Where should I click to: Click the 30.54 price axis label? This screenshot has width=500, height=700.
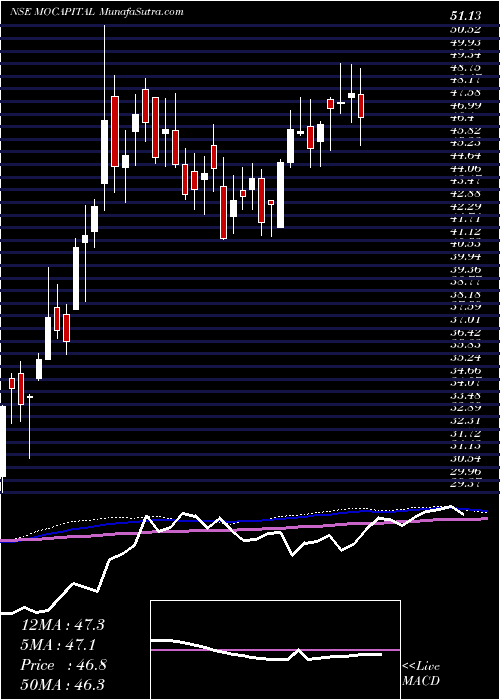click(x=465, y=459)
